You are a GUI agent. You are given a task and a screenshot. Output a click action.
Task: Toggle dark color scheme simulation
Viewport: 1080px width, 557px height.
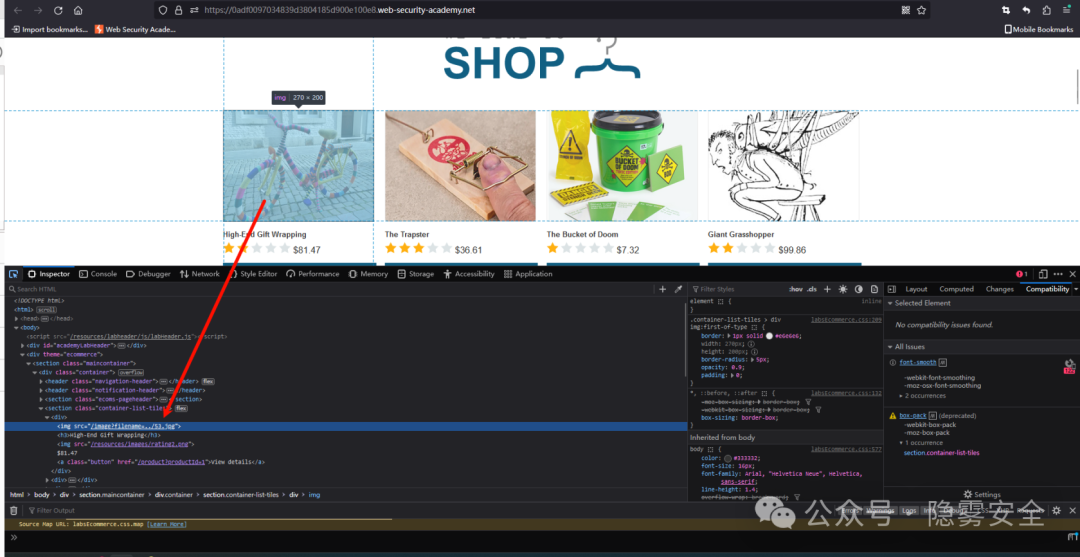pos(859,289)
